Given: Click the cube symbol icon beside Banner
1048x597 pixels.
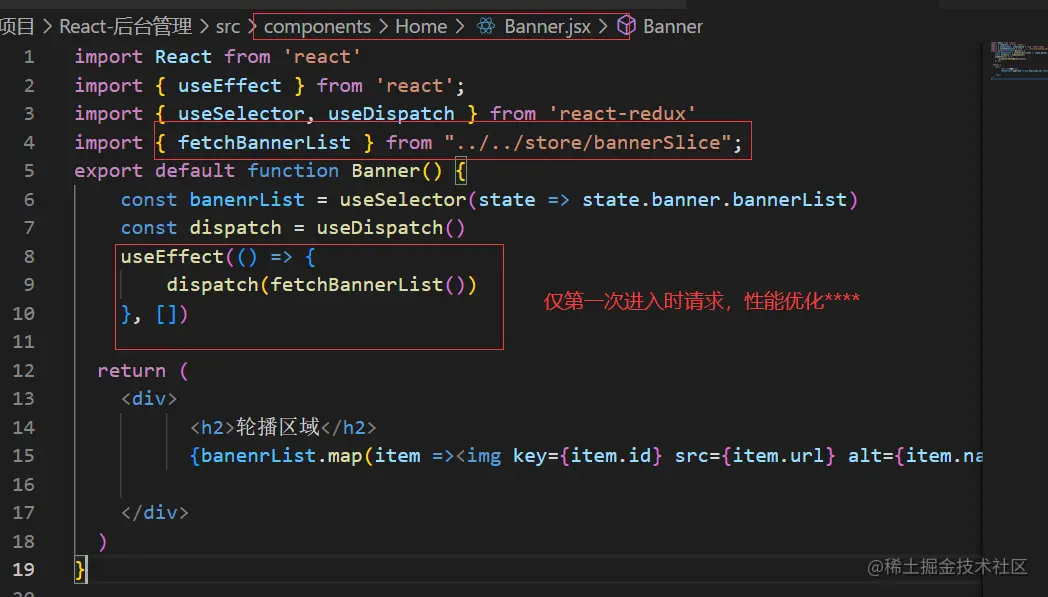Looking at the screenshot, I should 626,25.
